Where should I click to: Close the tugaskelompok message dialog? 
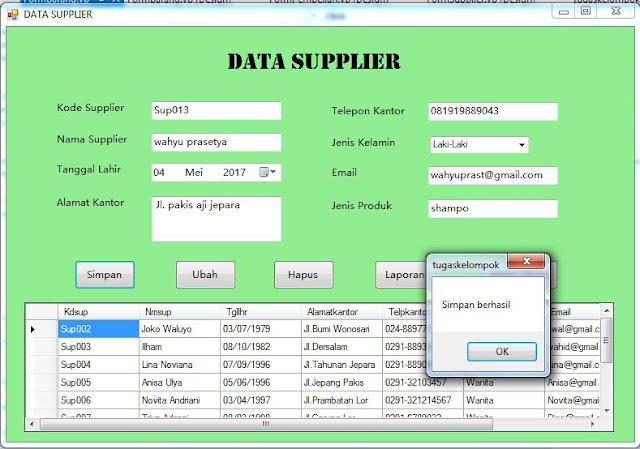click(526, 261)
